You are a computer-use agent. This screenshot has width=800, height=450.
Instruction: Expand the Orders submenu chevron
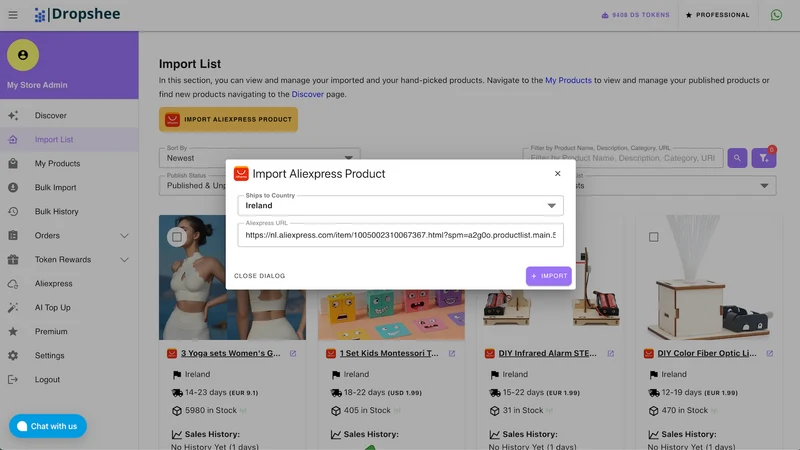pyautogui.click(x=124, y=236)
